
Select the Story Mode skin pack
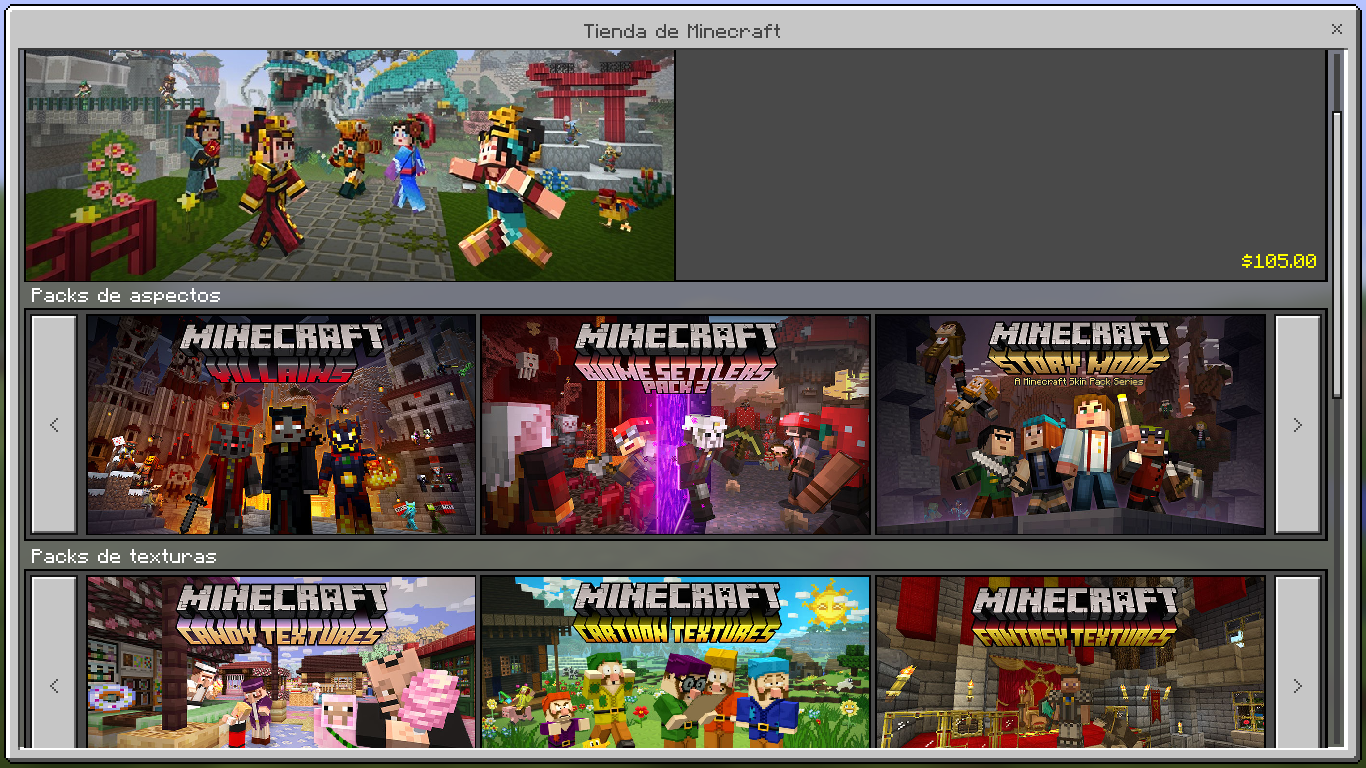coord(1070,425)
